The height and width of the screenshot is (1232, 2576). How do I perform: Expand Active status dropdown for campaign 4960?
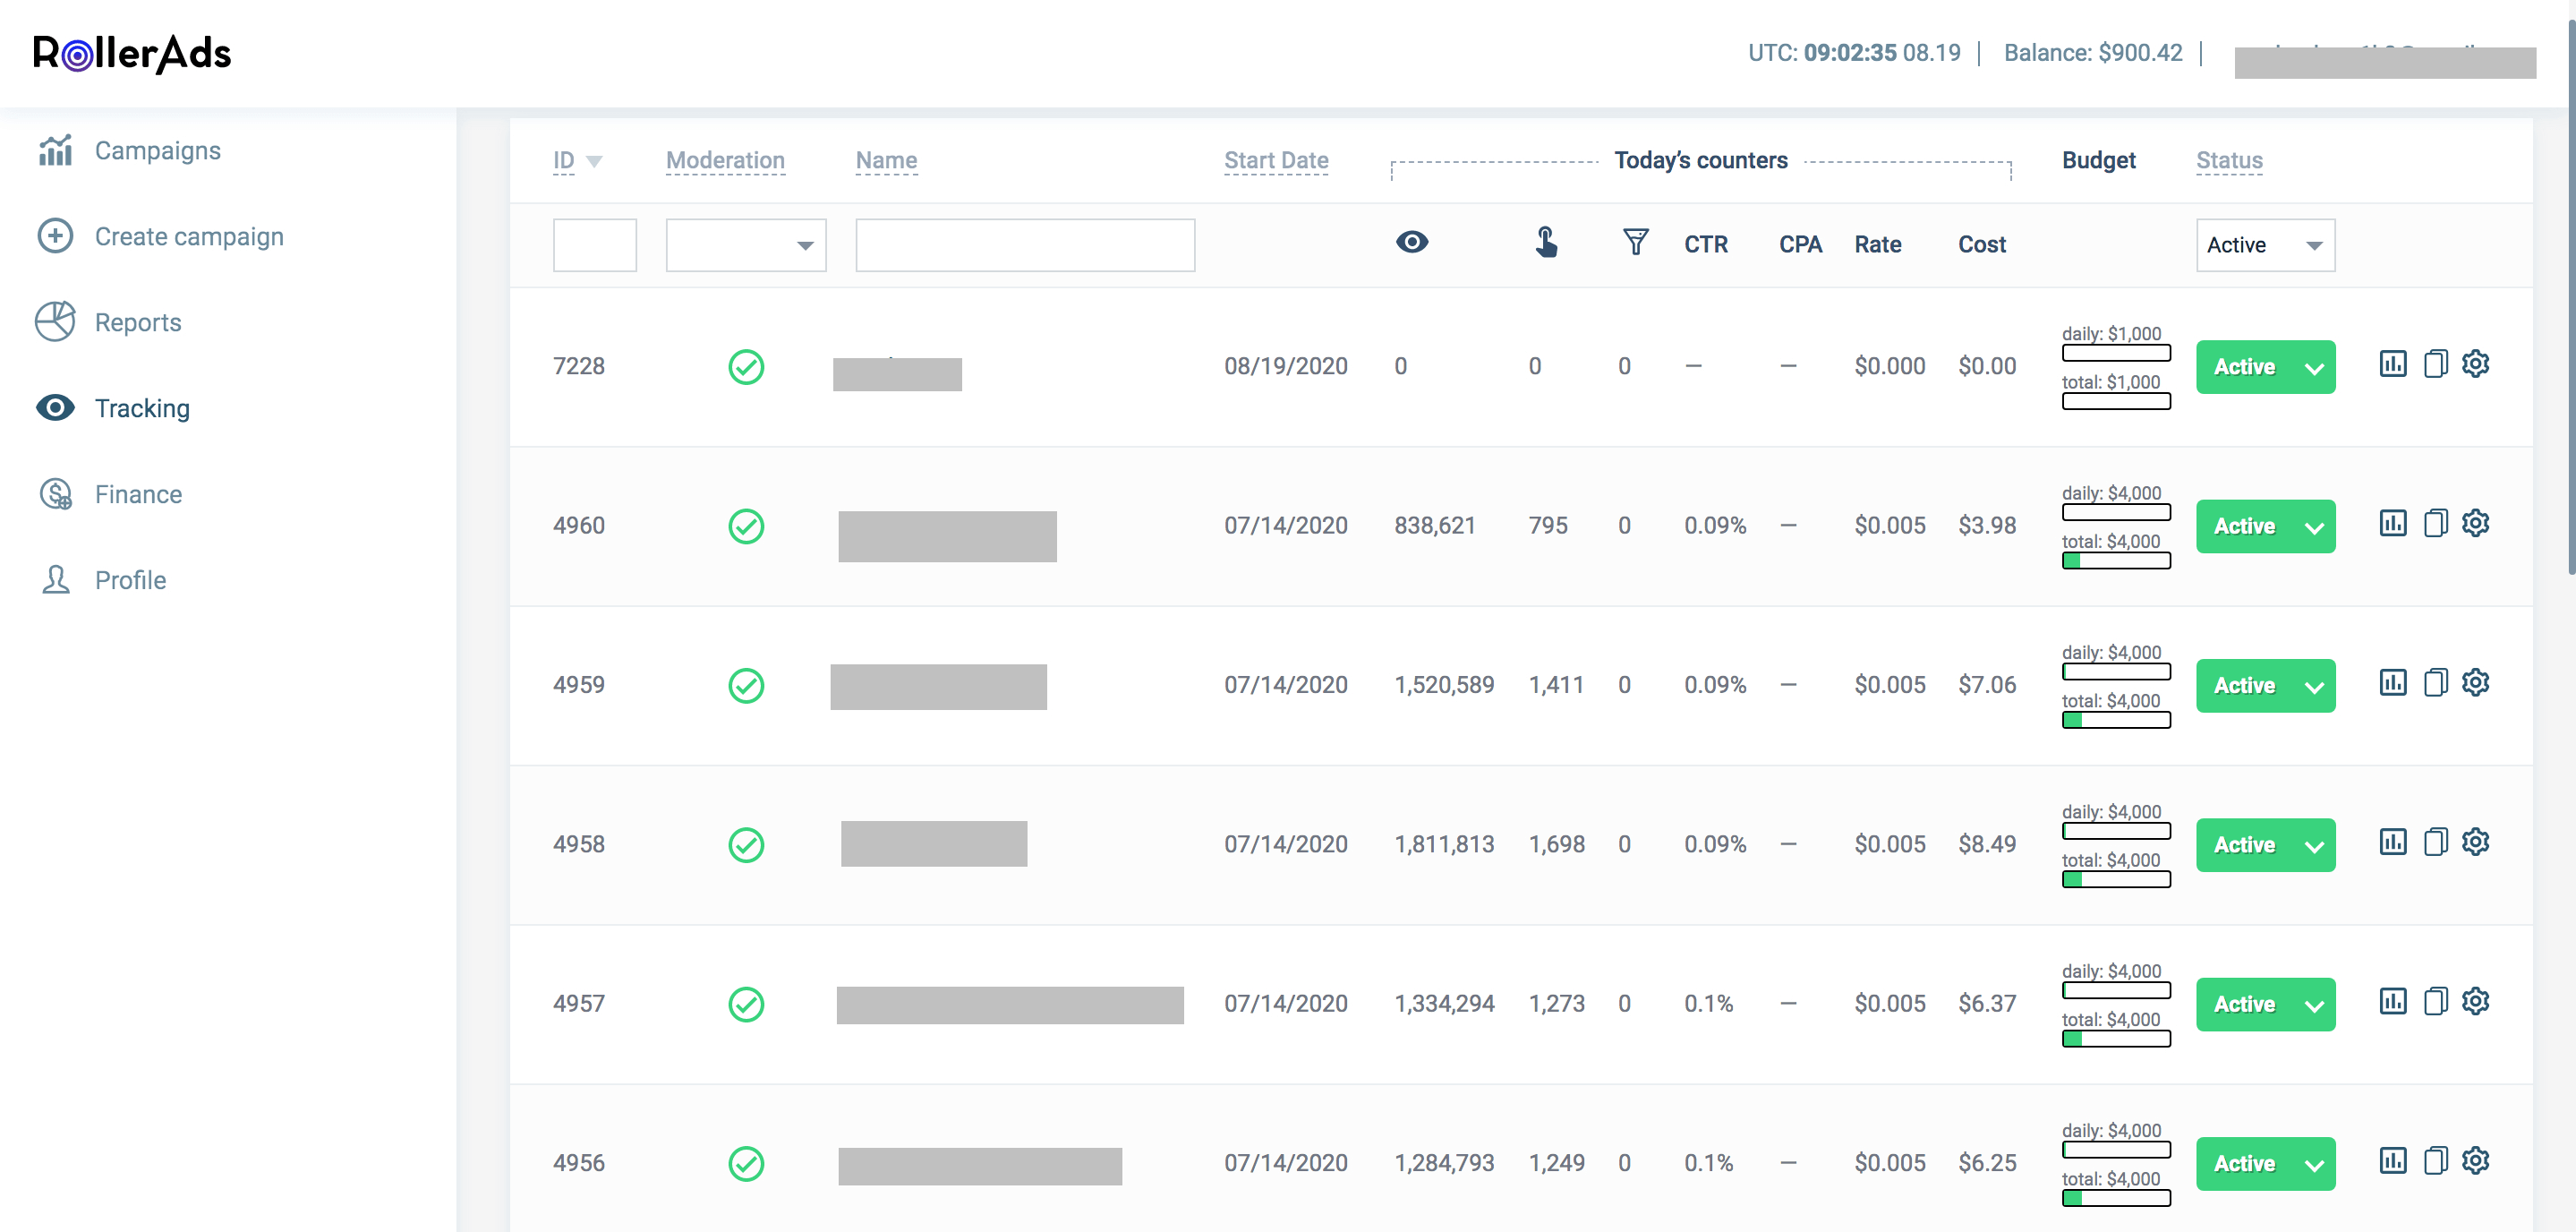tap(2313, 527)
